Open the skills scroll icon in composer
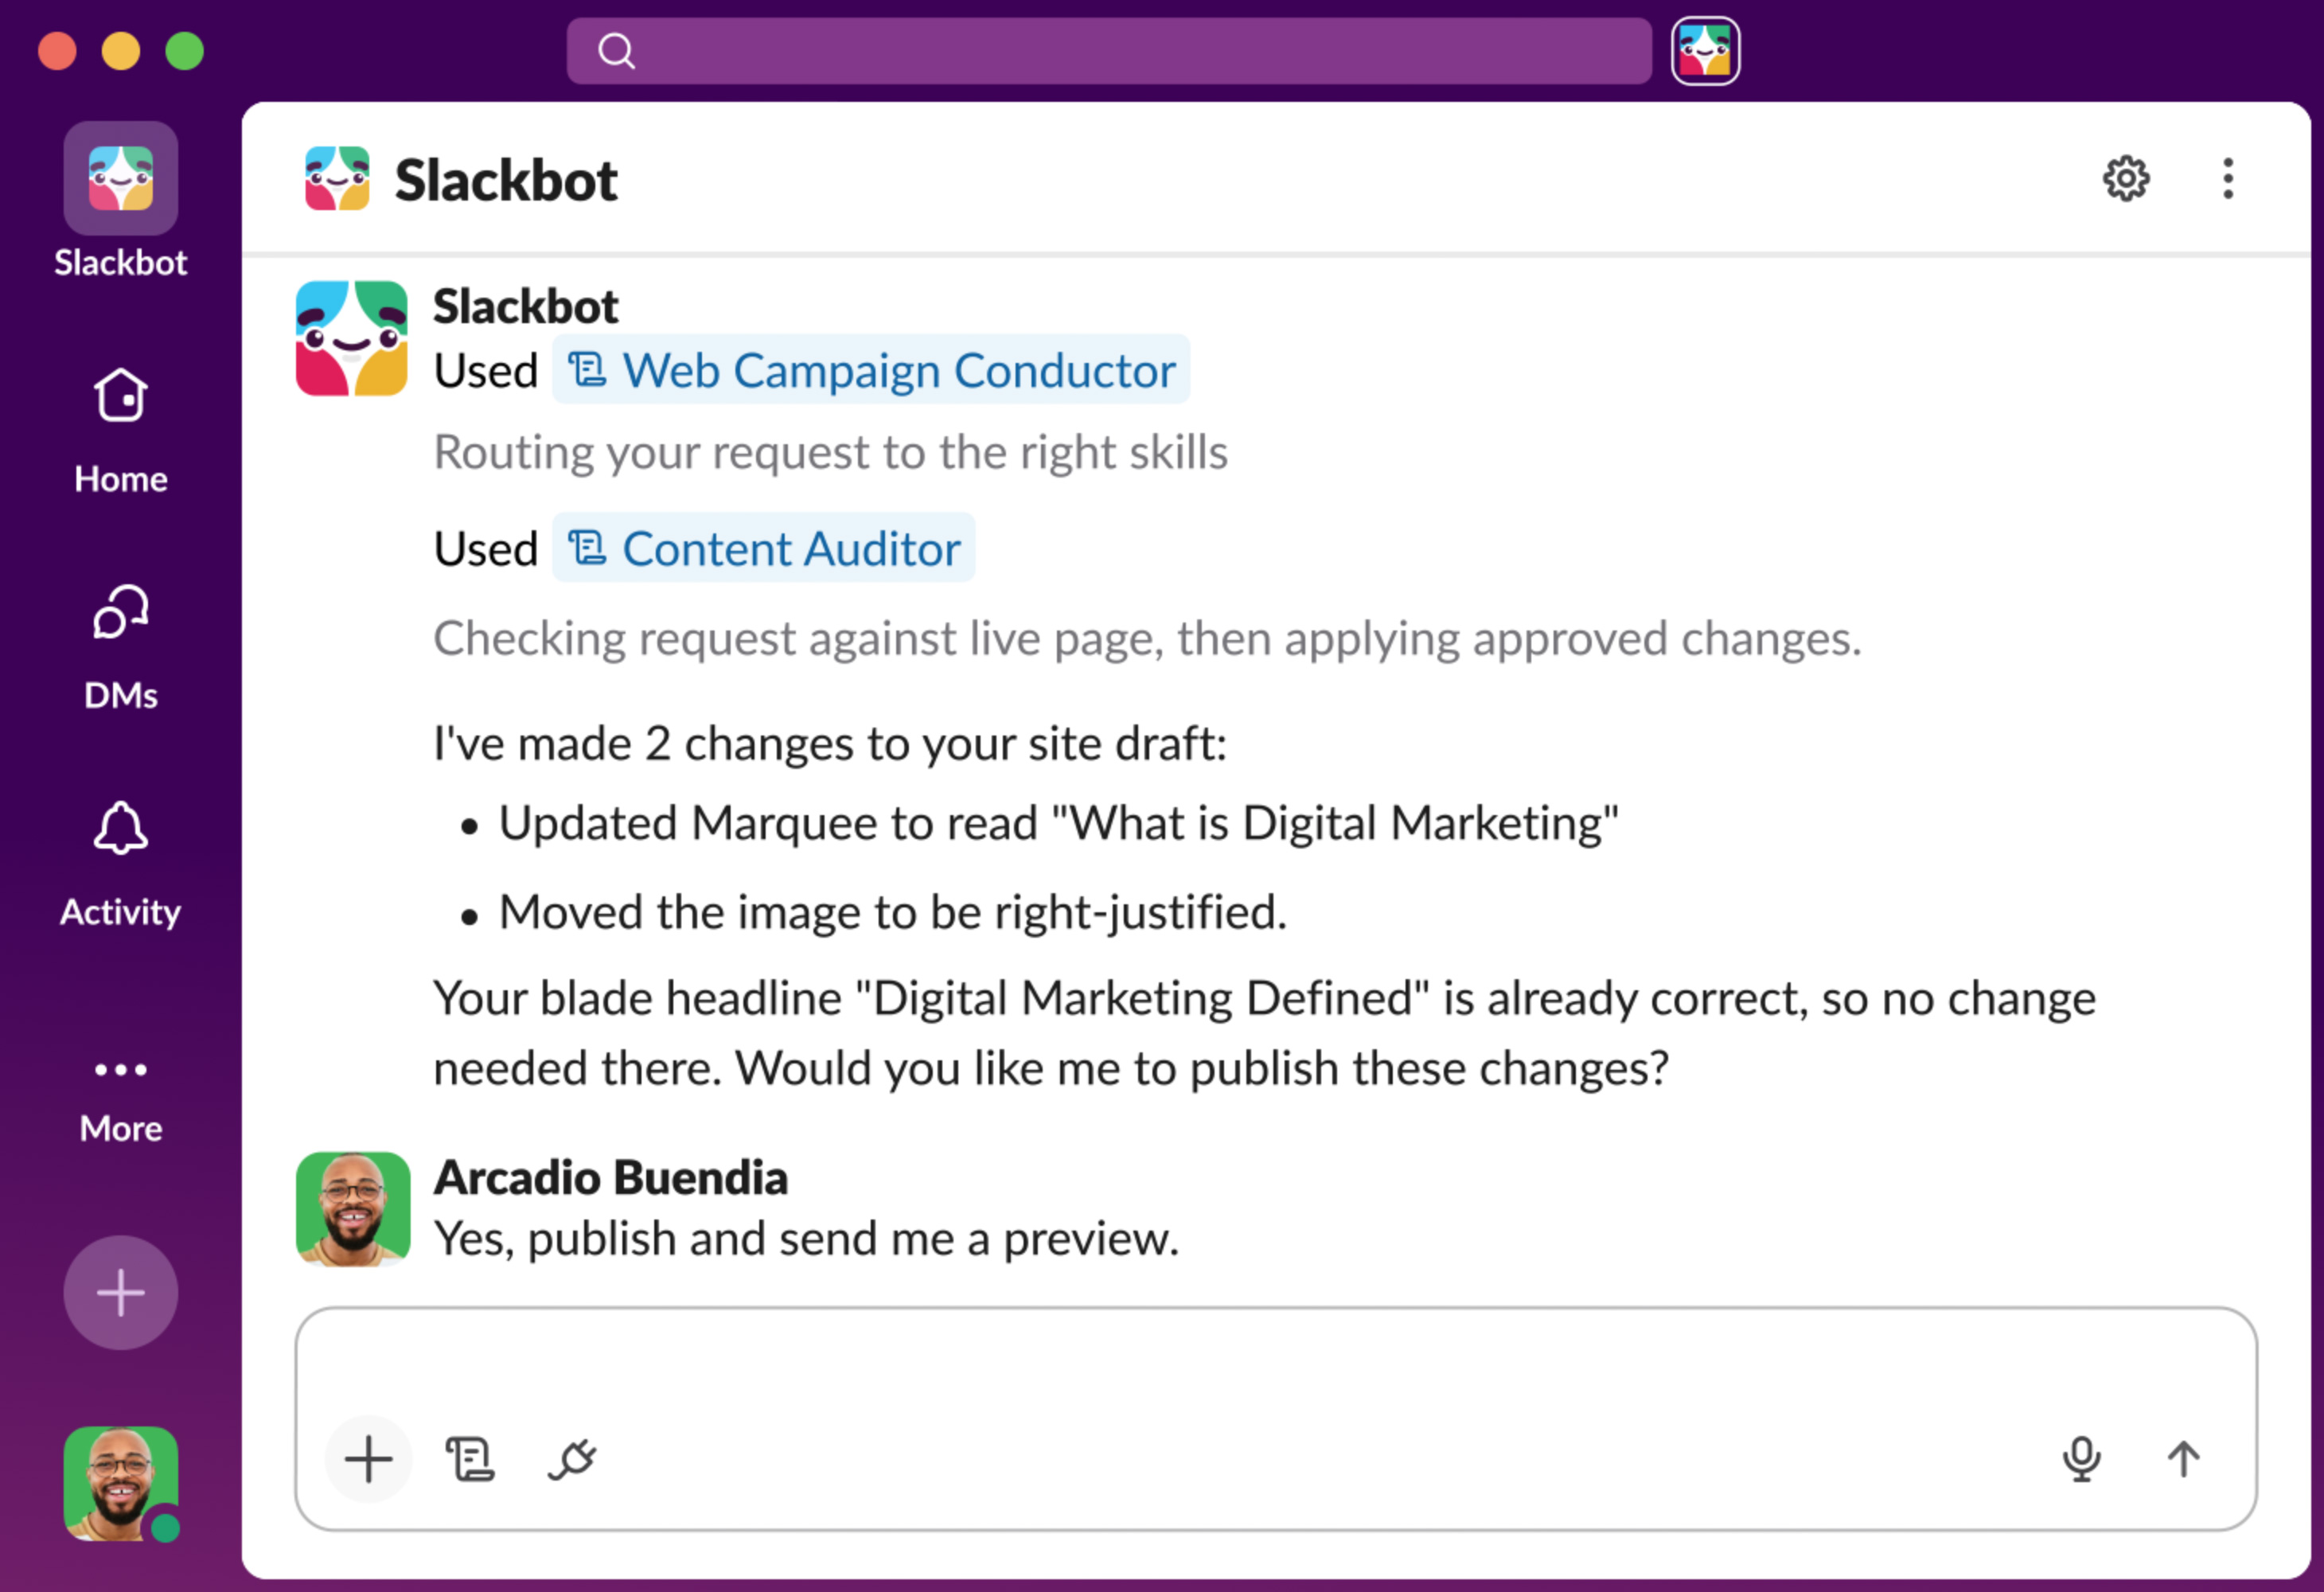 (x=470, y=1459)
